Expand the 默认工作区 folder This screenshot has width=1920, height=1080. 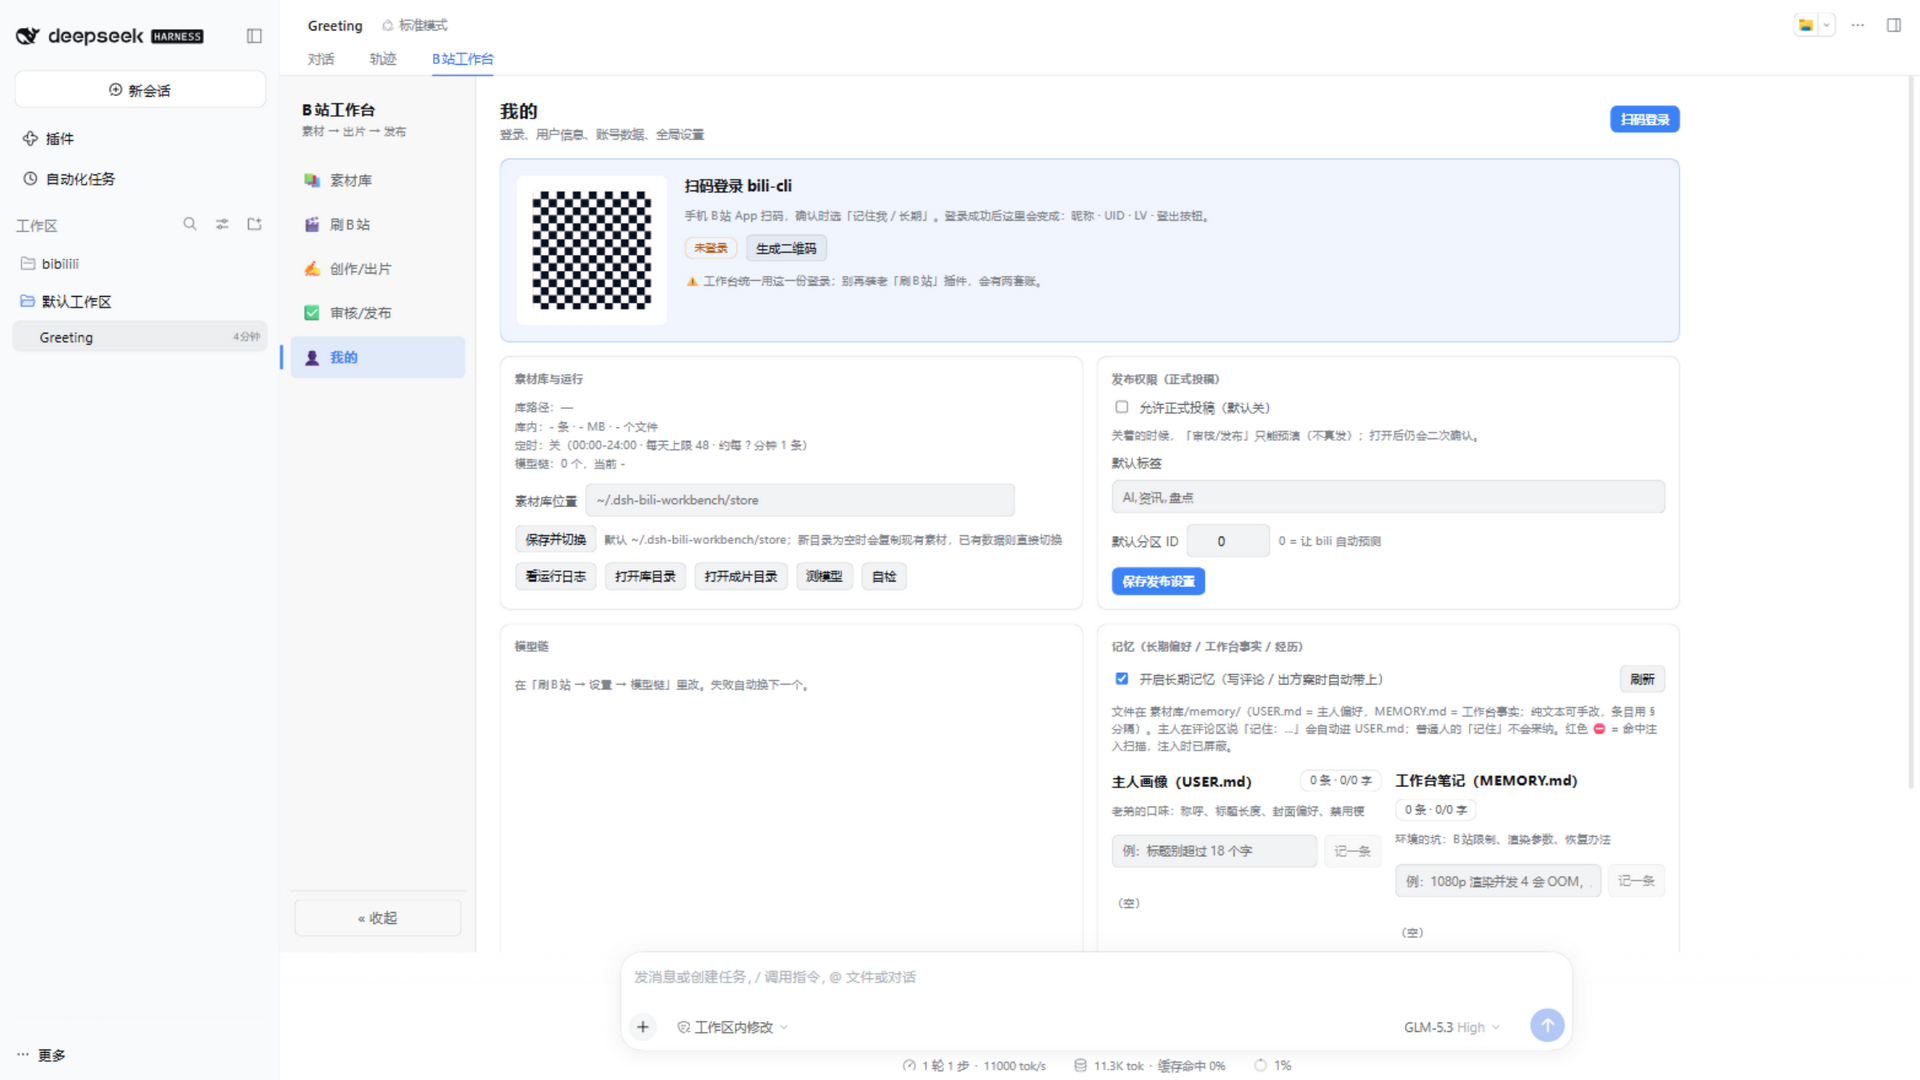[x=140, y=301]
